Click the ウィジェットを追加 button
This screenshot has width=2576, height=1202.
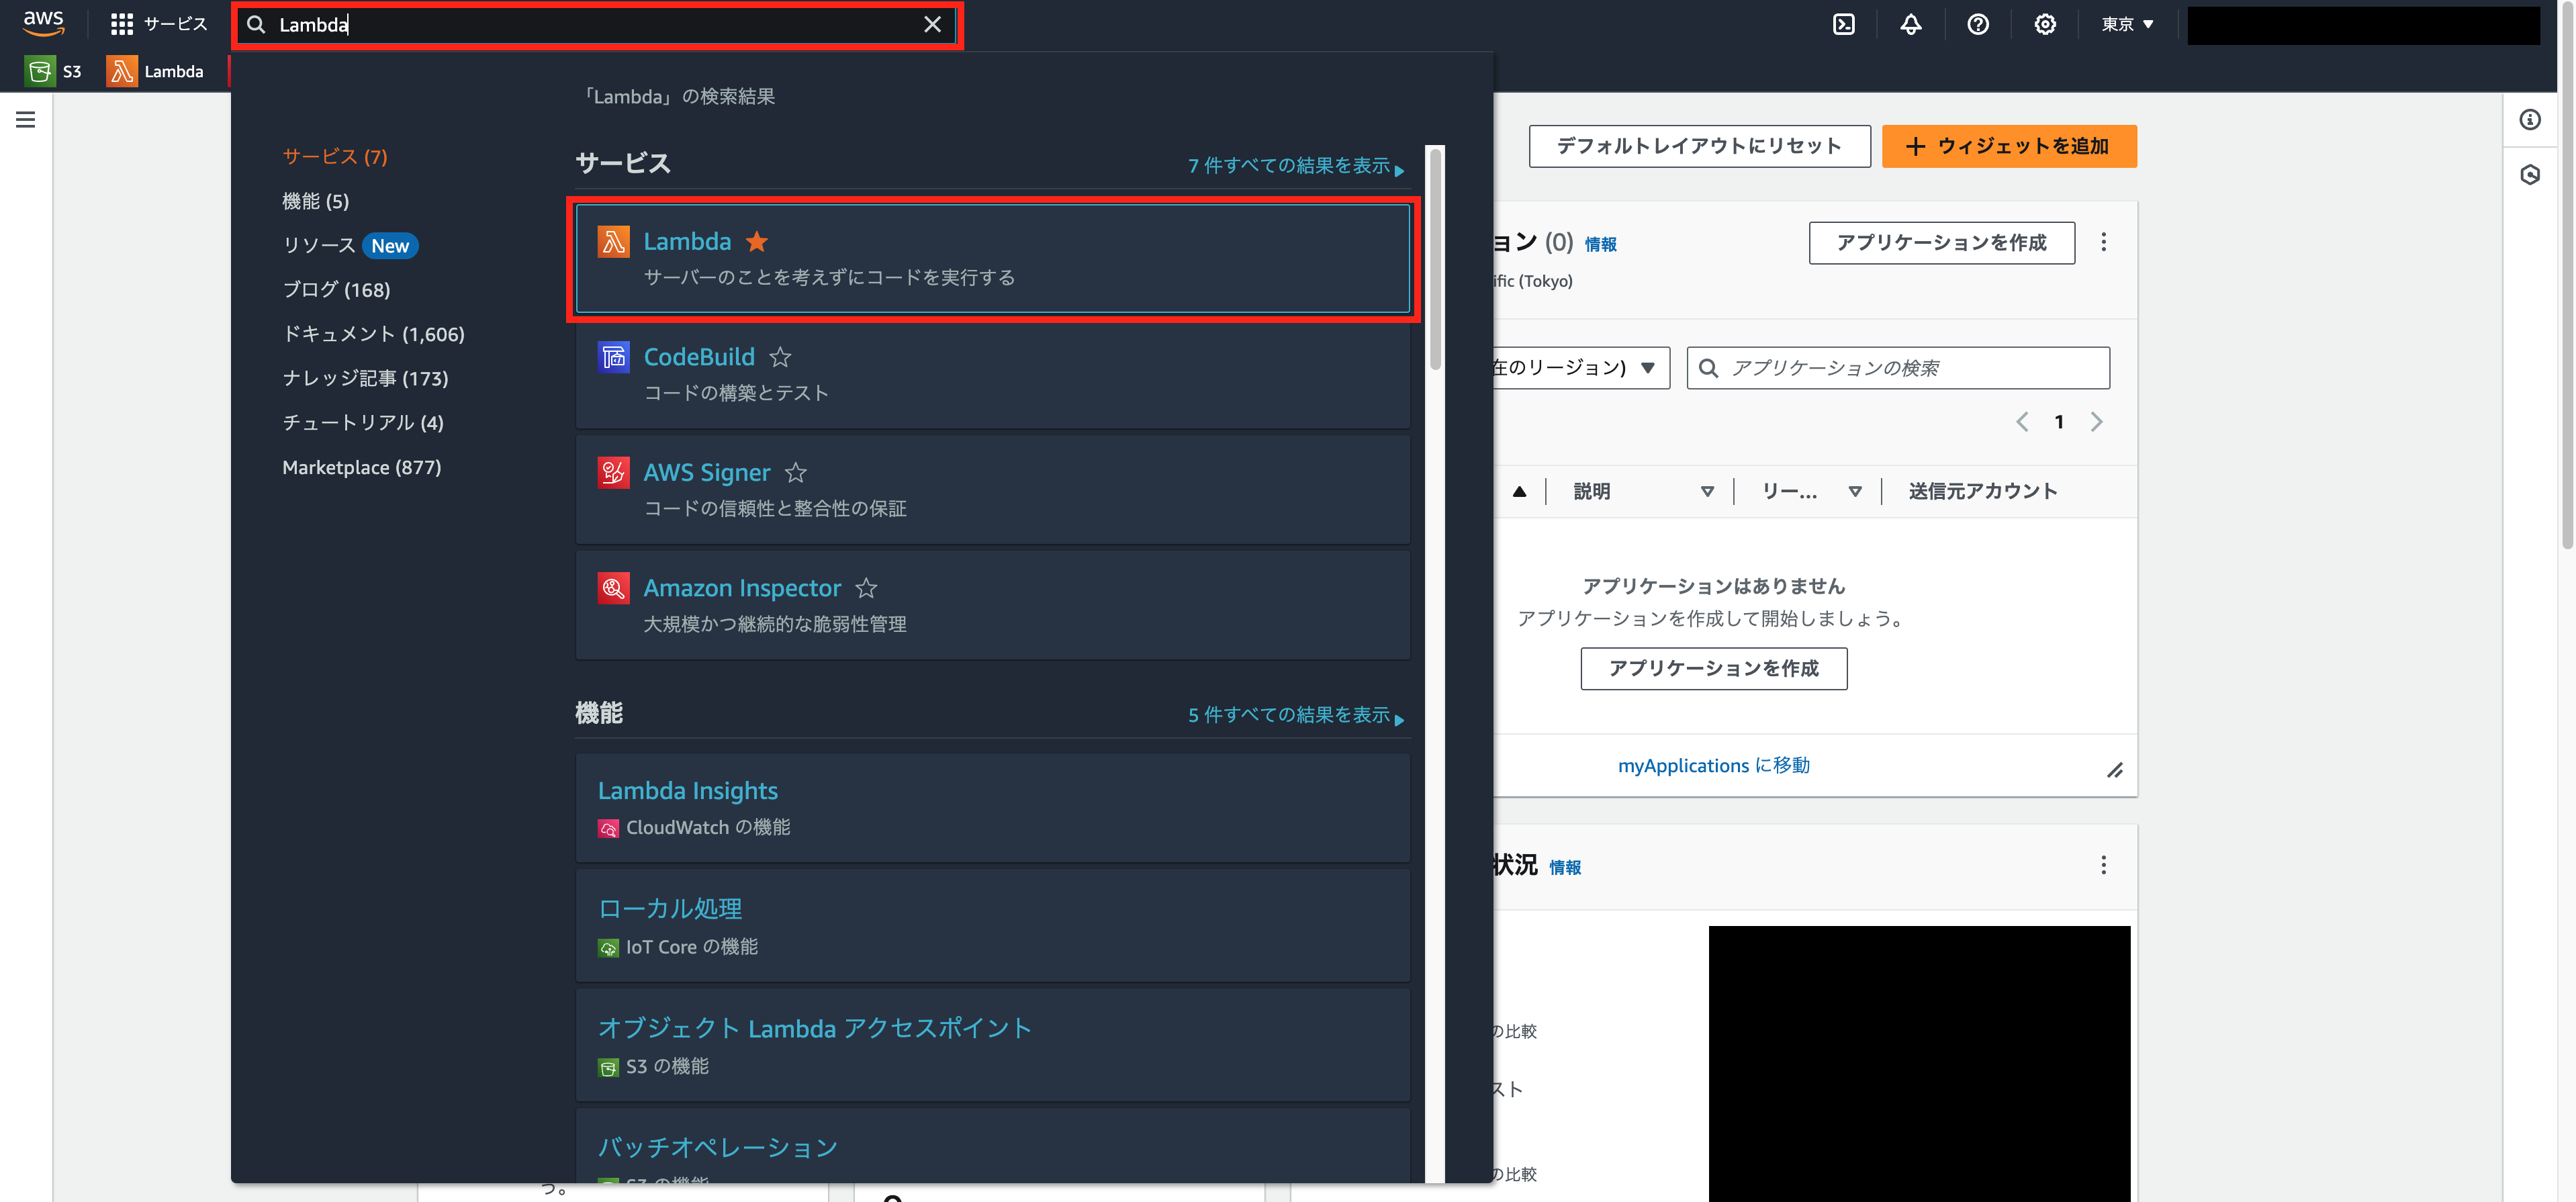coord(2008,146)
